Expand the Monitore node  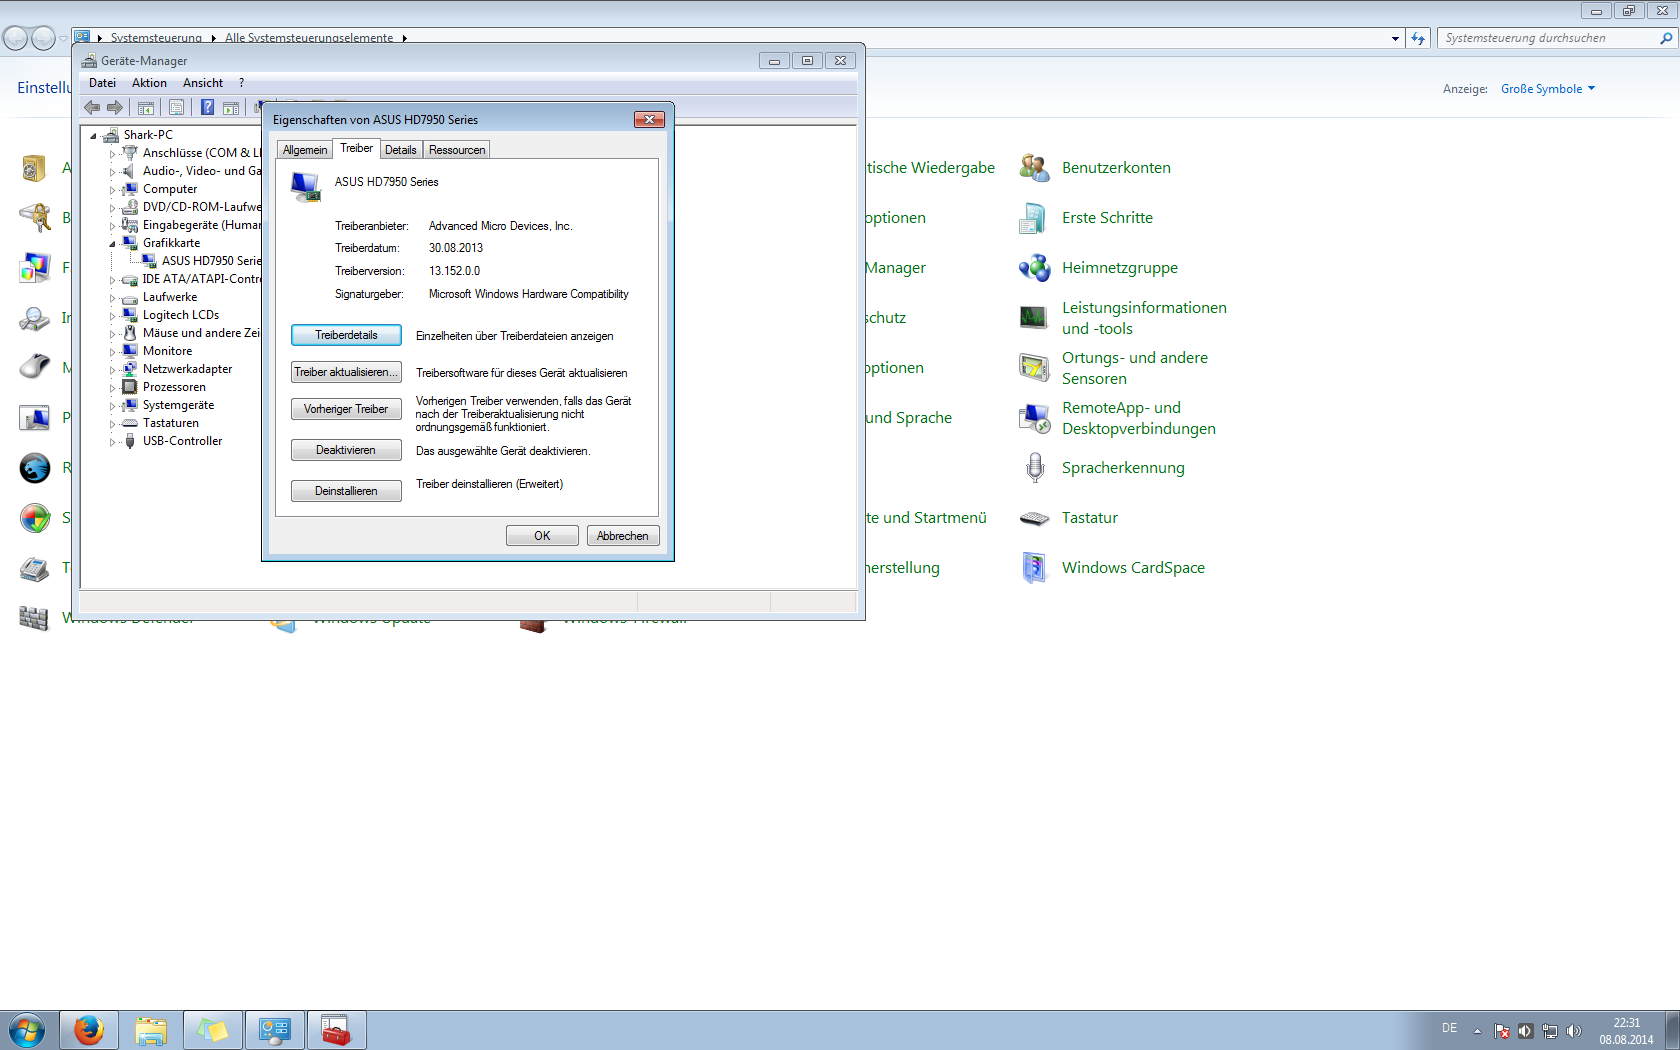point(112,351)
